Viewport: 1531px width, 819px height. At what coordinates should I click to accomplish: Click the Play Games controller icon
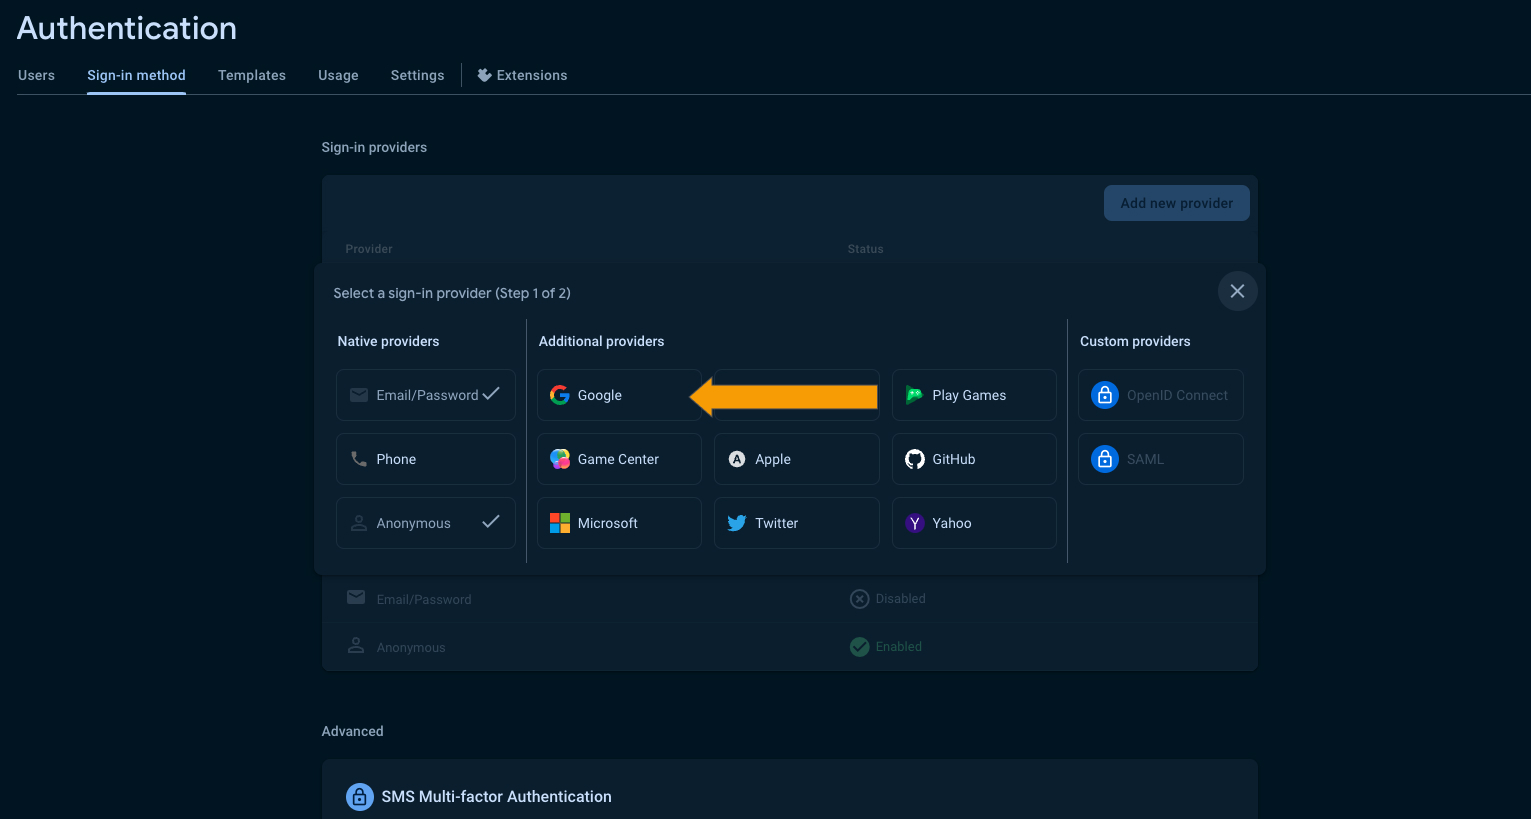point(914,395)
